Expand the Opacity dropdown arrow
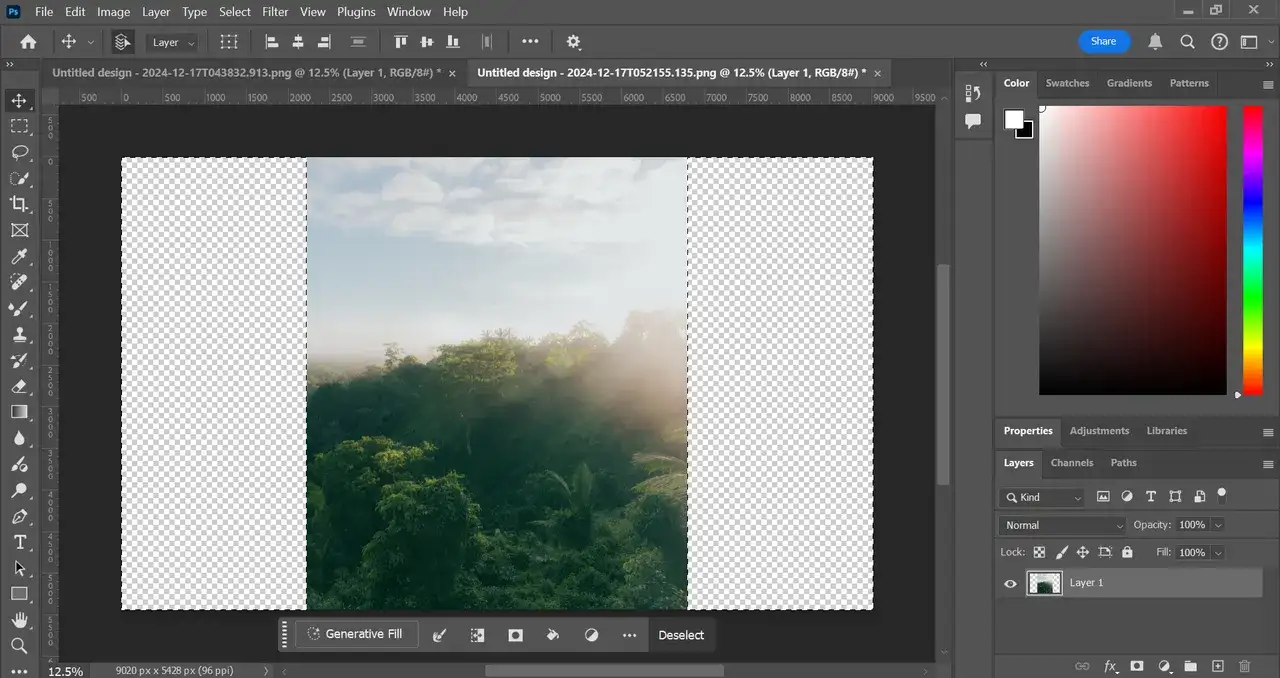1280x678 pixels. [1218, 525]
